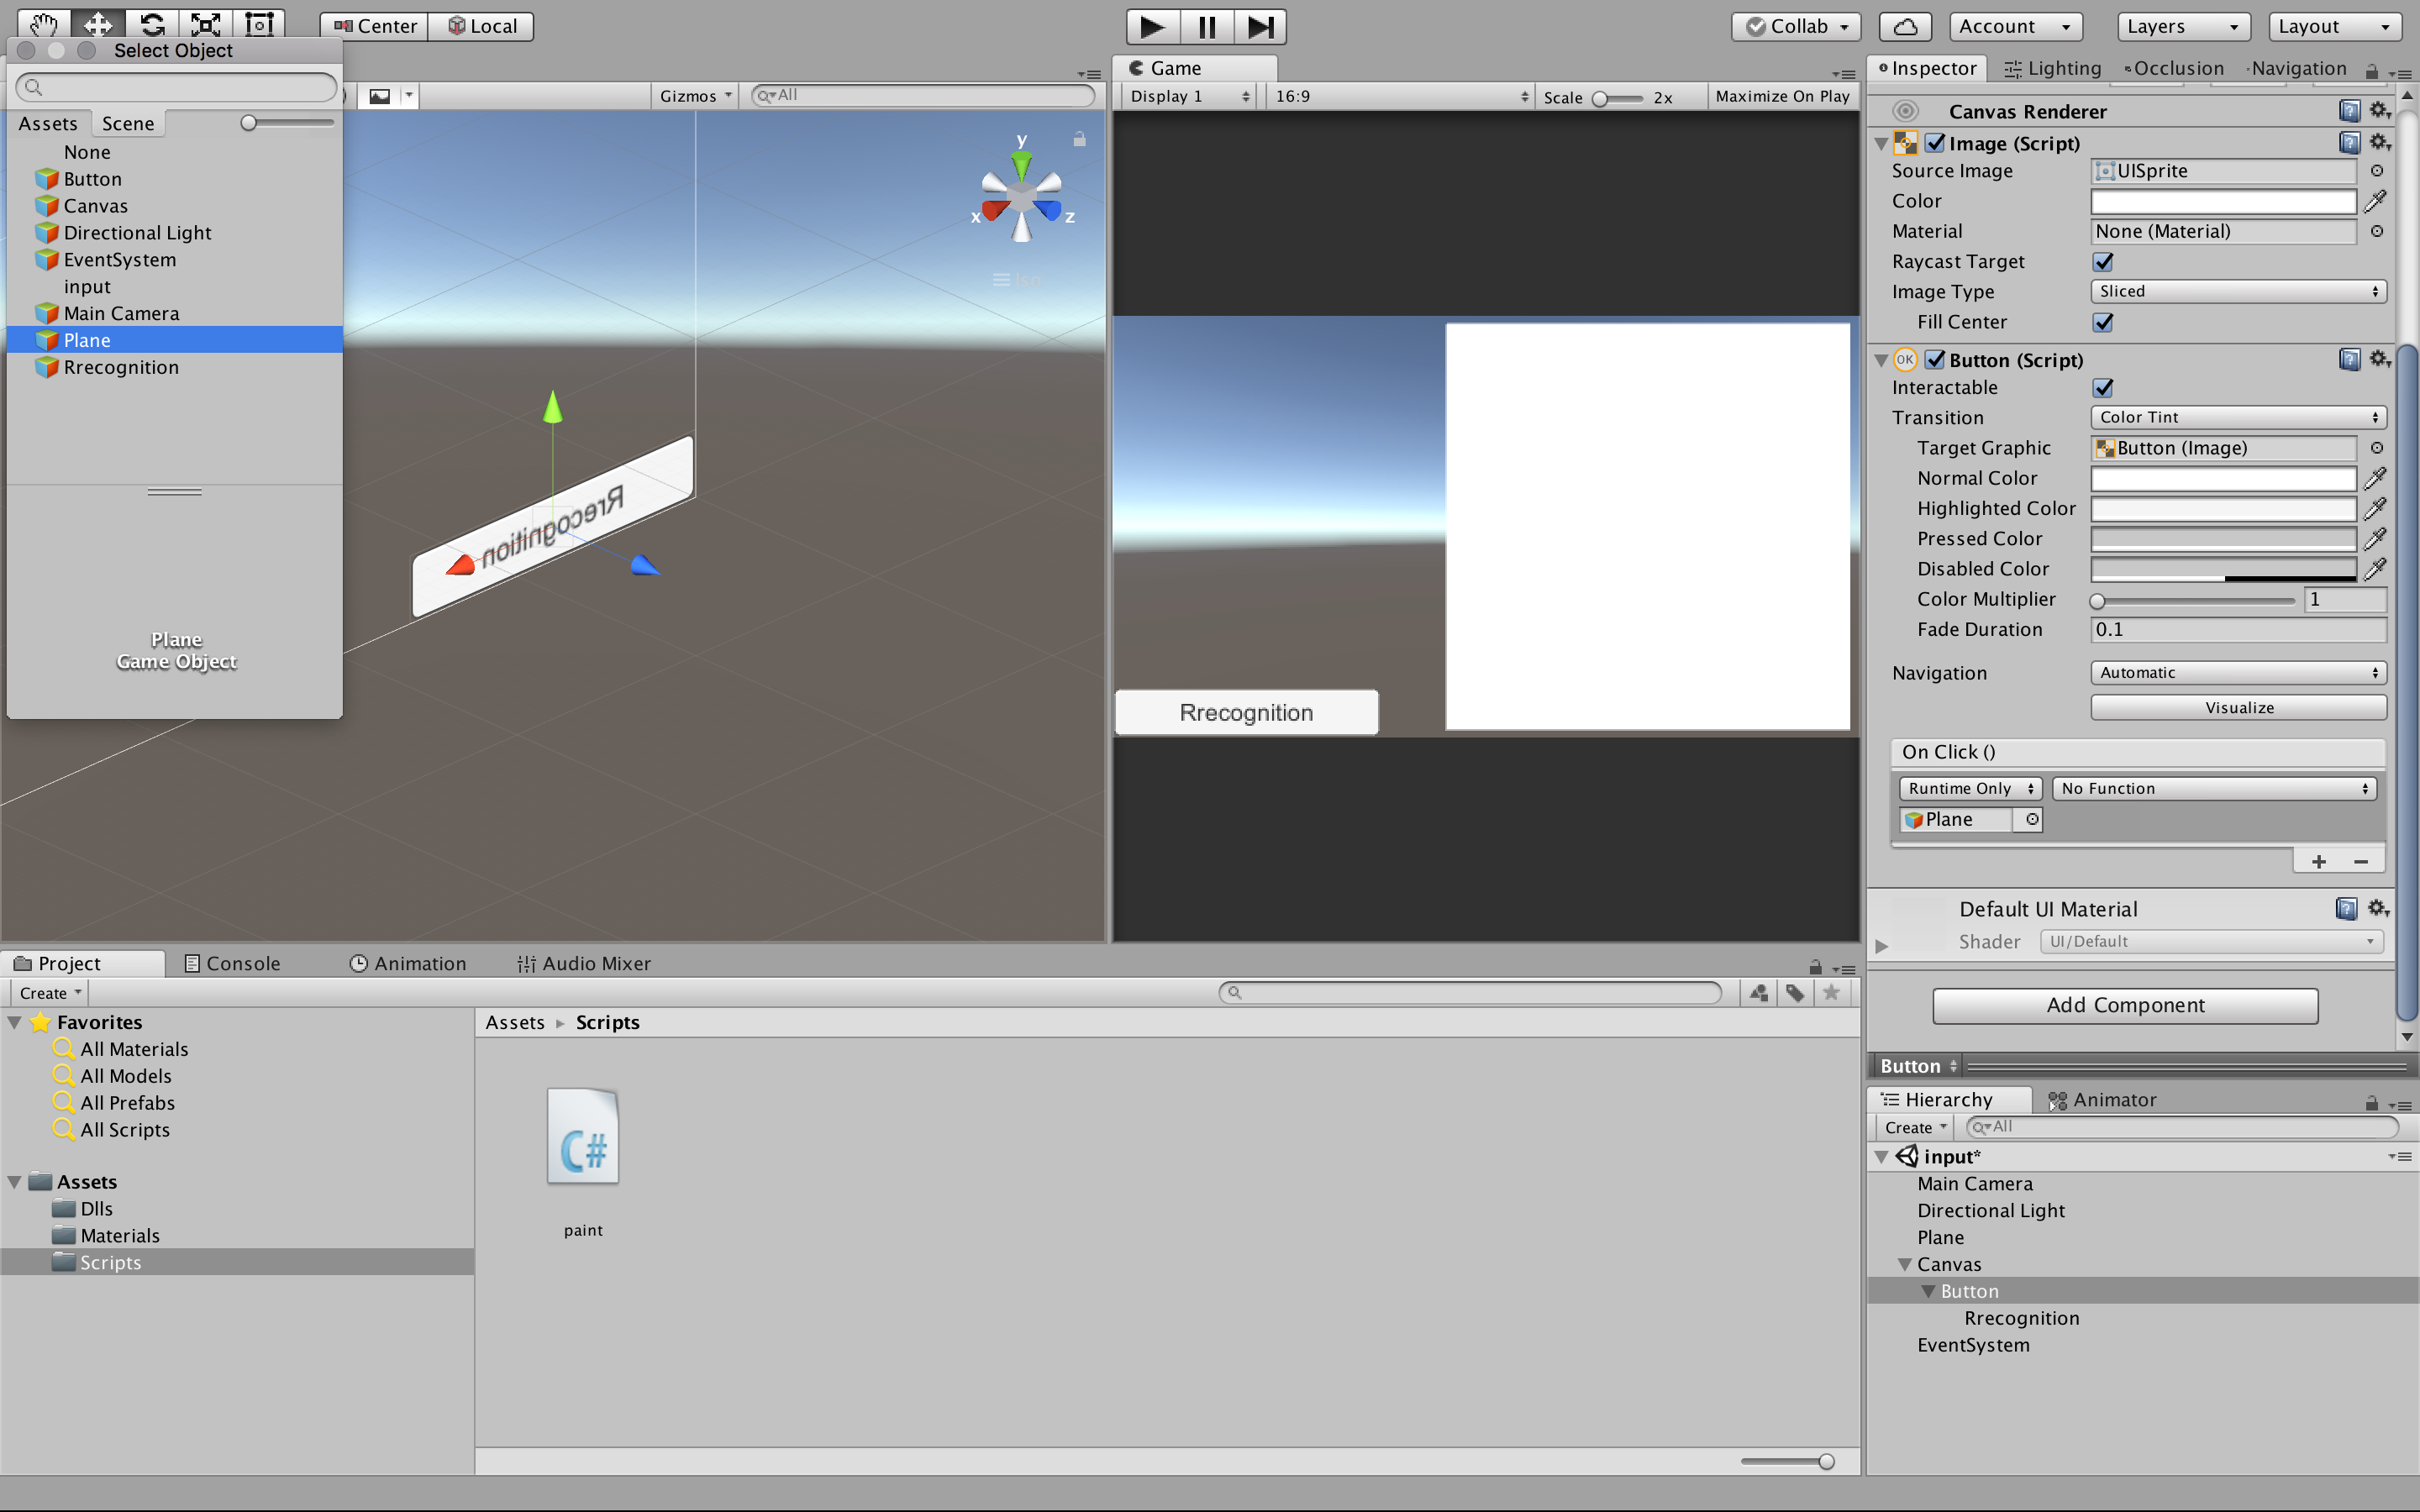Click the Add Component button
2420x1512 pixels.
pyautogui.click(x=2124, y=1005)
